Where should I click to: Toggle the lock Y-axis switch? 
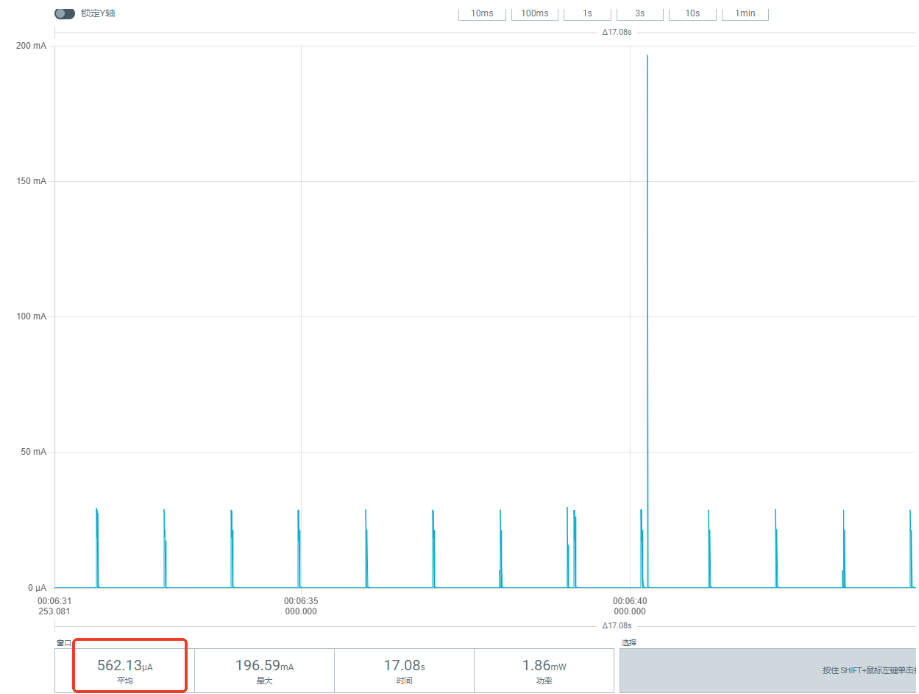point(64,13)
